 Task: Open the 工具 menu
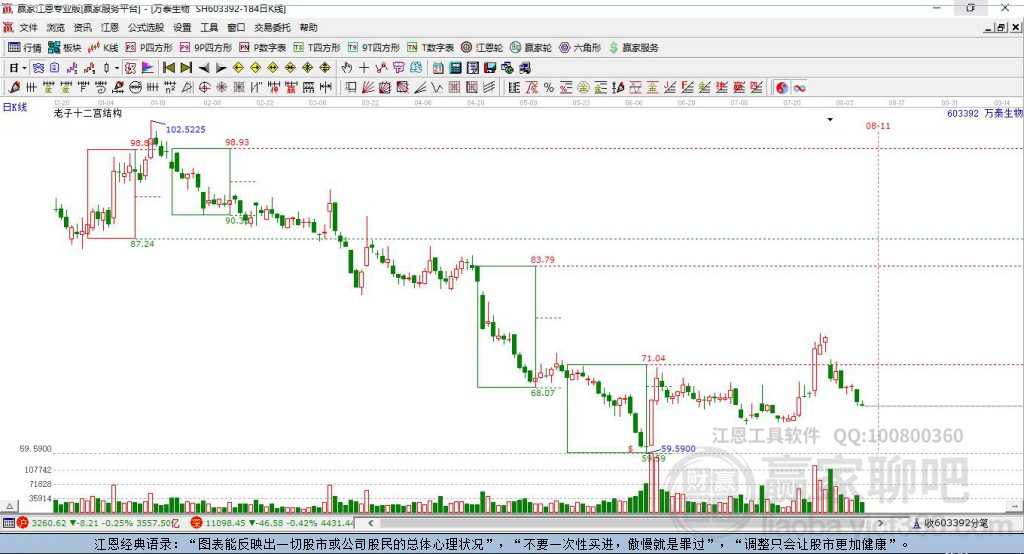click(209, 27)
